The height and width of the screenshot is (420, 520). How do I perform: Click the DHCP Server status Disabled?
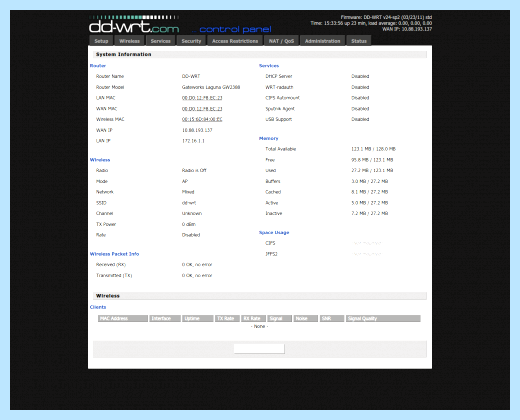click(360, 76)
